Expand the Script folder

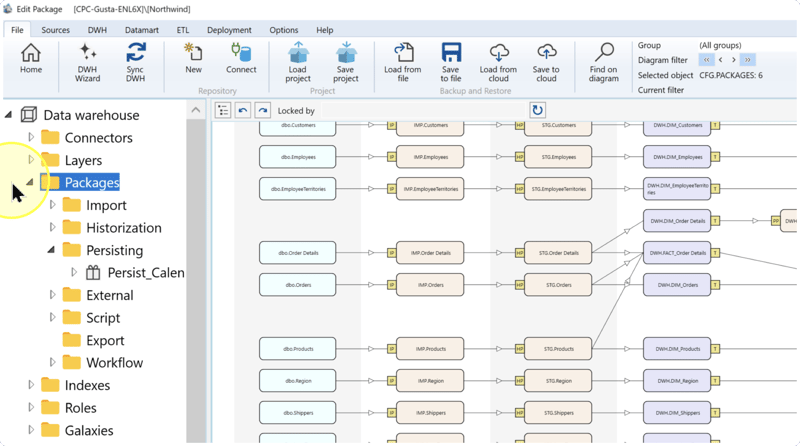[x=52, y=317]
